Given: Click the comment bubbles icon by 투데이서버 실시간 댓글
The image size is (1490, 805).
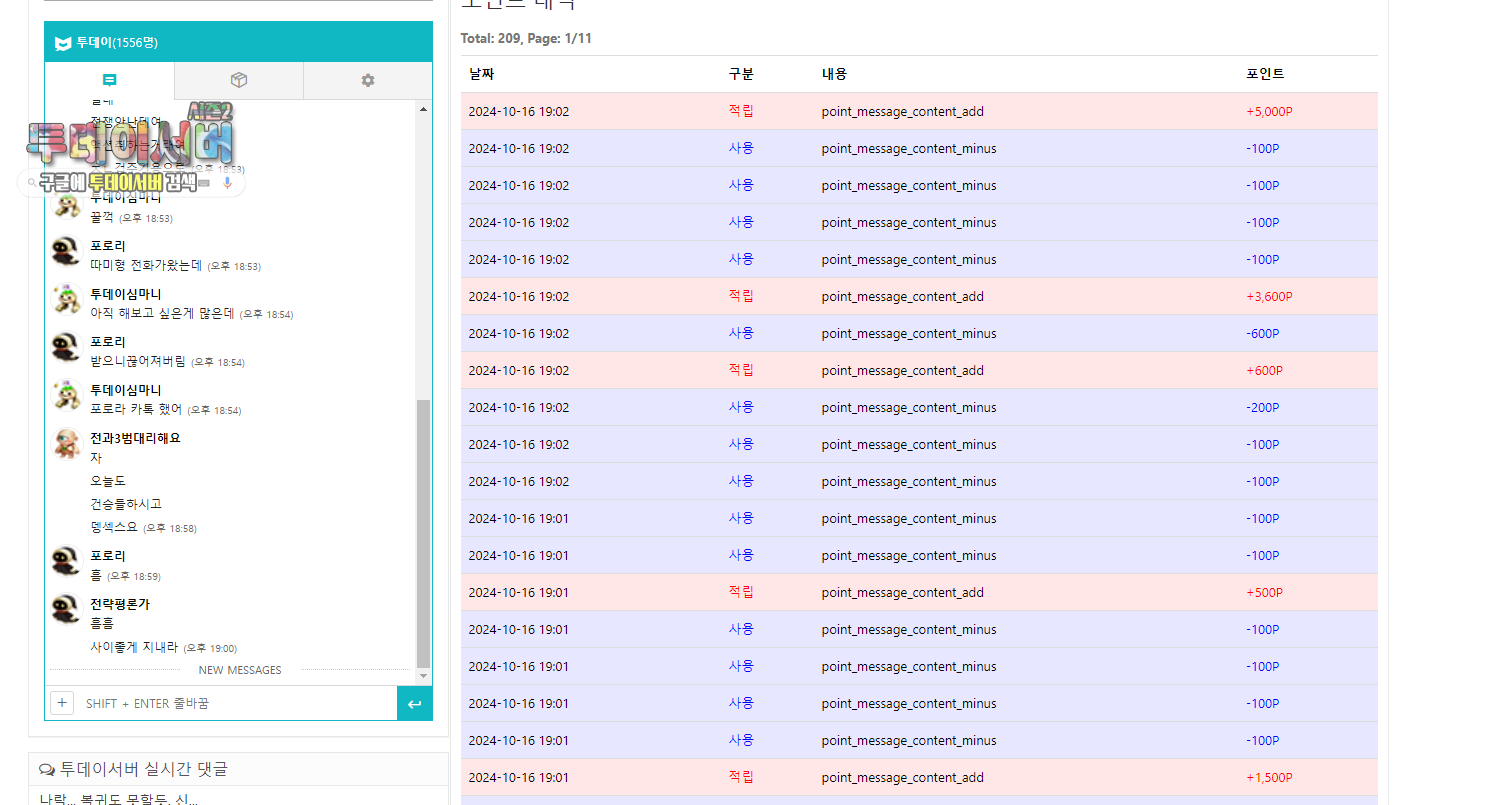Looking at the screenshot, I should tap(47, 769).
